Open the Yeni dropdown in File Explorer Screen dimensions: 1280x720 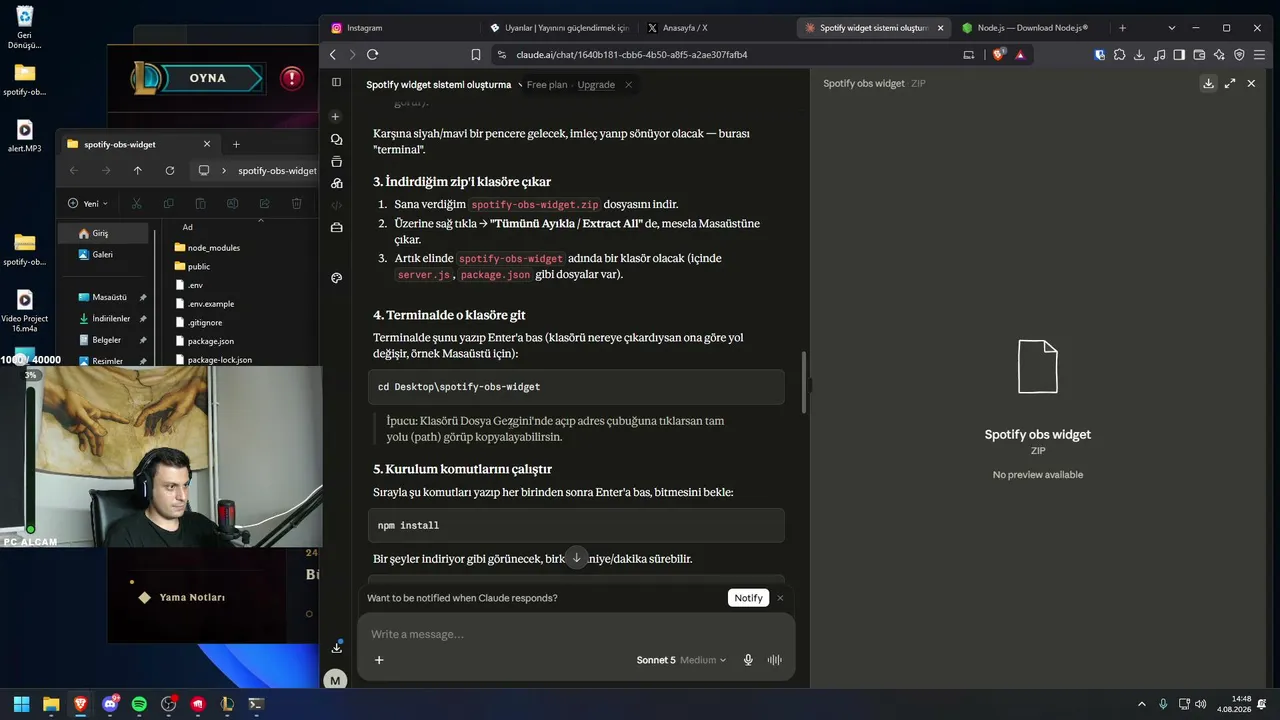pos(88,203)
